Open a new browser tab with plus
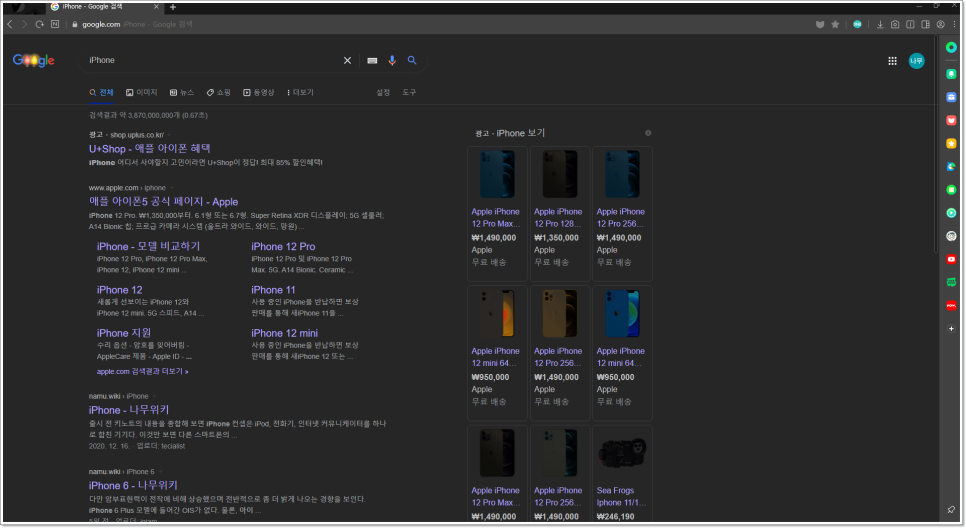The image size is (966, 528). (x=173, y=7)
